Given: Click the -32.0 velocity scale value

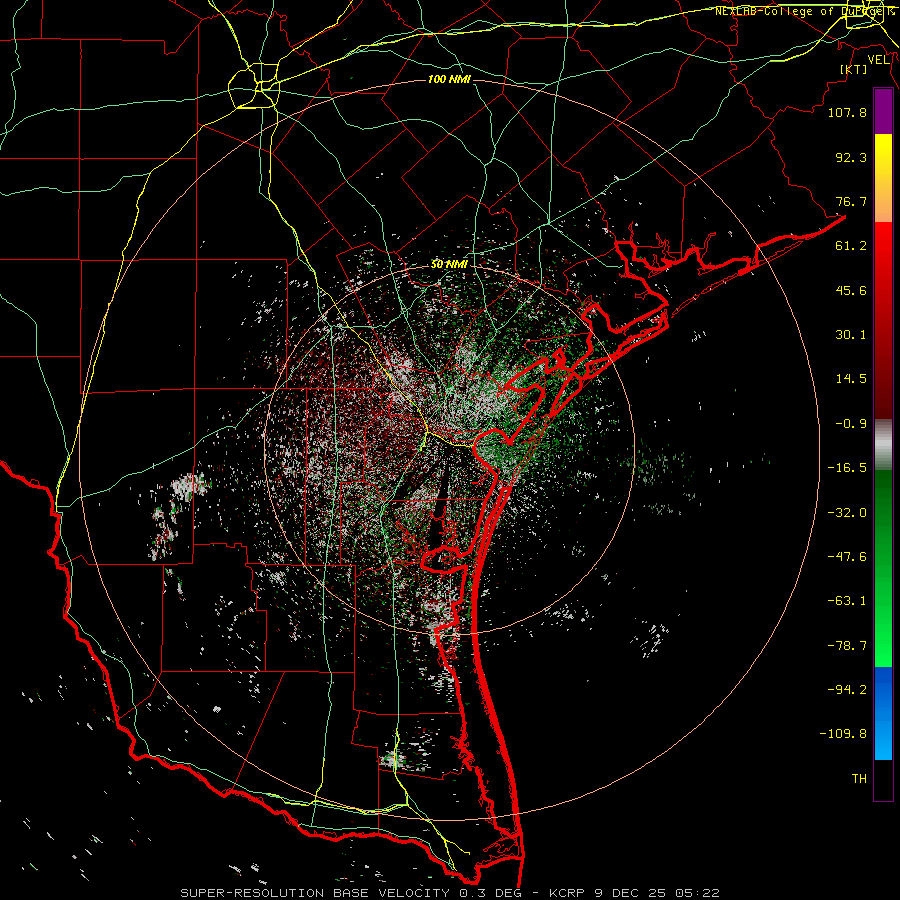Looking at the screenshot, I should 847,513.
